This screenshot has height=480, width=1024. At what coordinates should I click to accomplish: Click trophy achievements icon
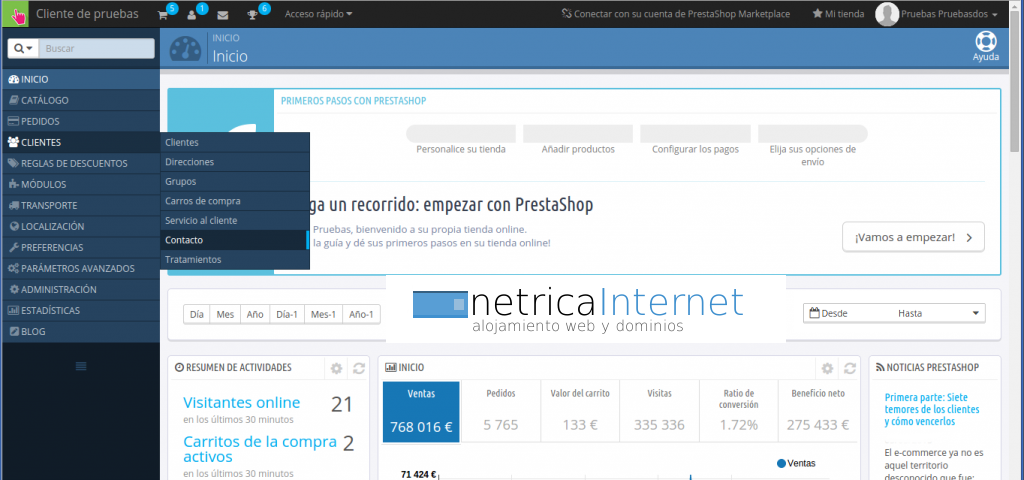(253, 15)
